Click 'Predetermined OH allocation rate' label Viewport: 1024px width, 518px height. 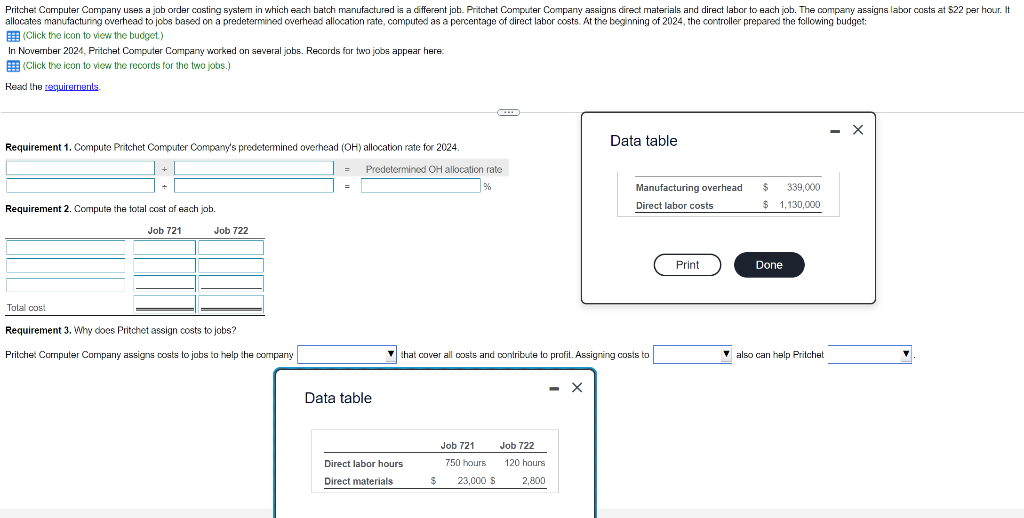tap(434, 169)
